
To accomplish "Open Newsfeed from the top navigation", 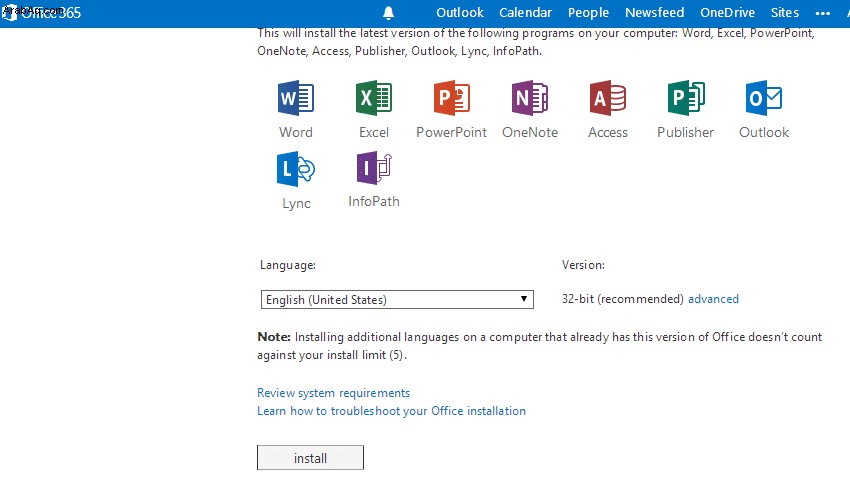I will pos(654,12).
